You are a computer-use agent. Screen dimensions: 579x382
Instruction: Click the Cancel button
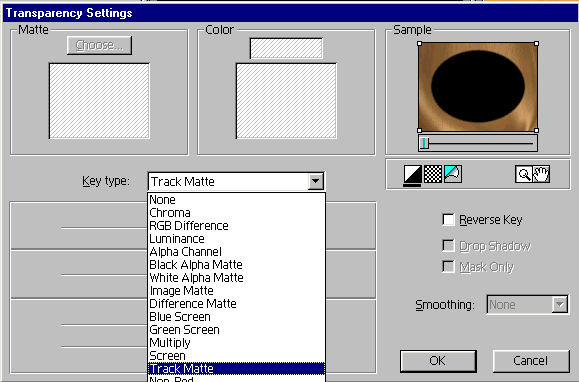[531, 361]
